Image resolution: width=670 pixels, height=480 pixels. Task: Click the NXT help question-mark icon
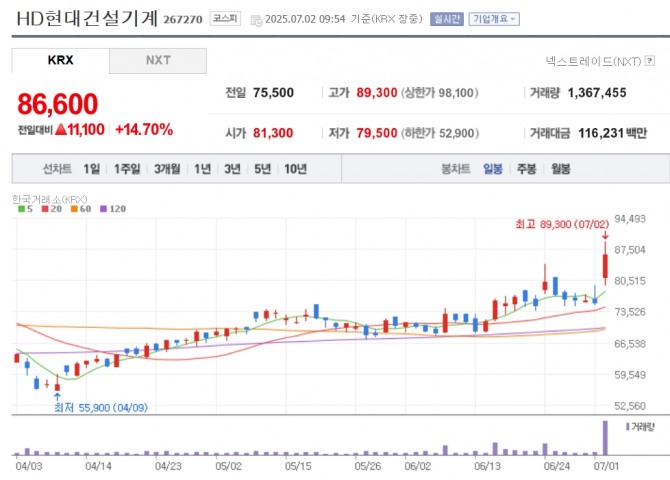tap(650, 61)
